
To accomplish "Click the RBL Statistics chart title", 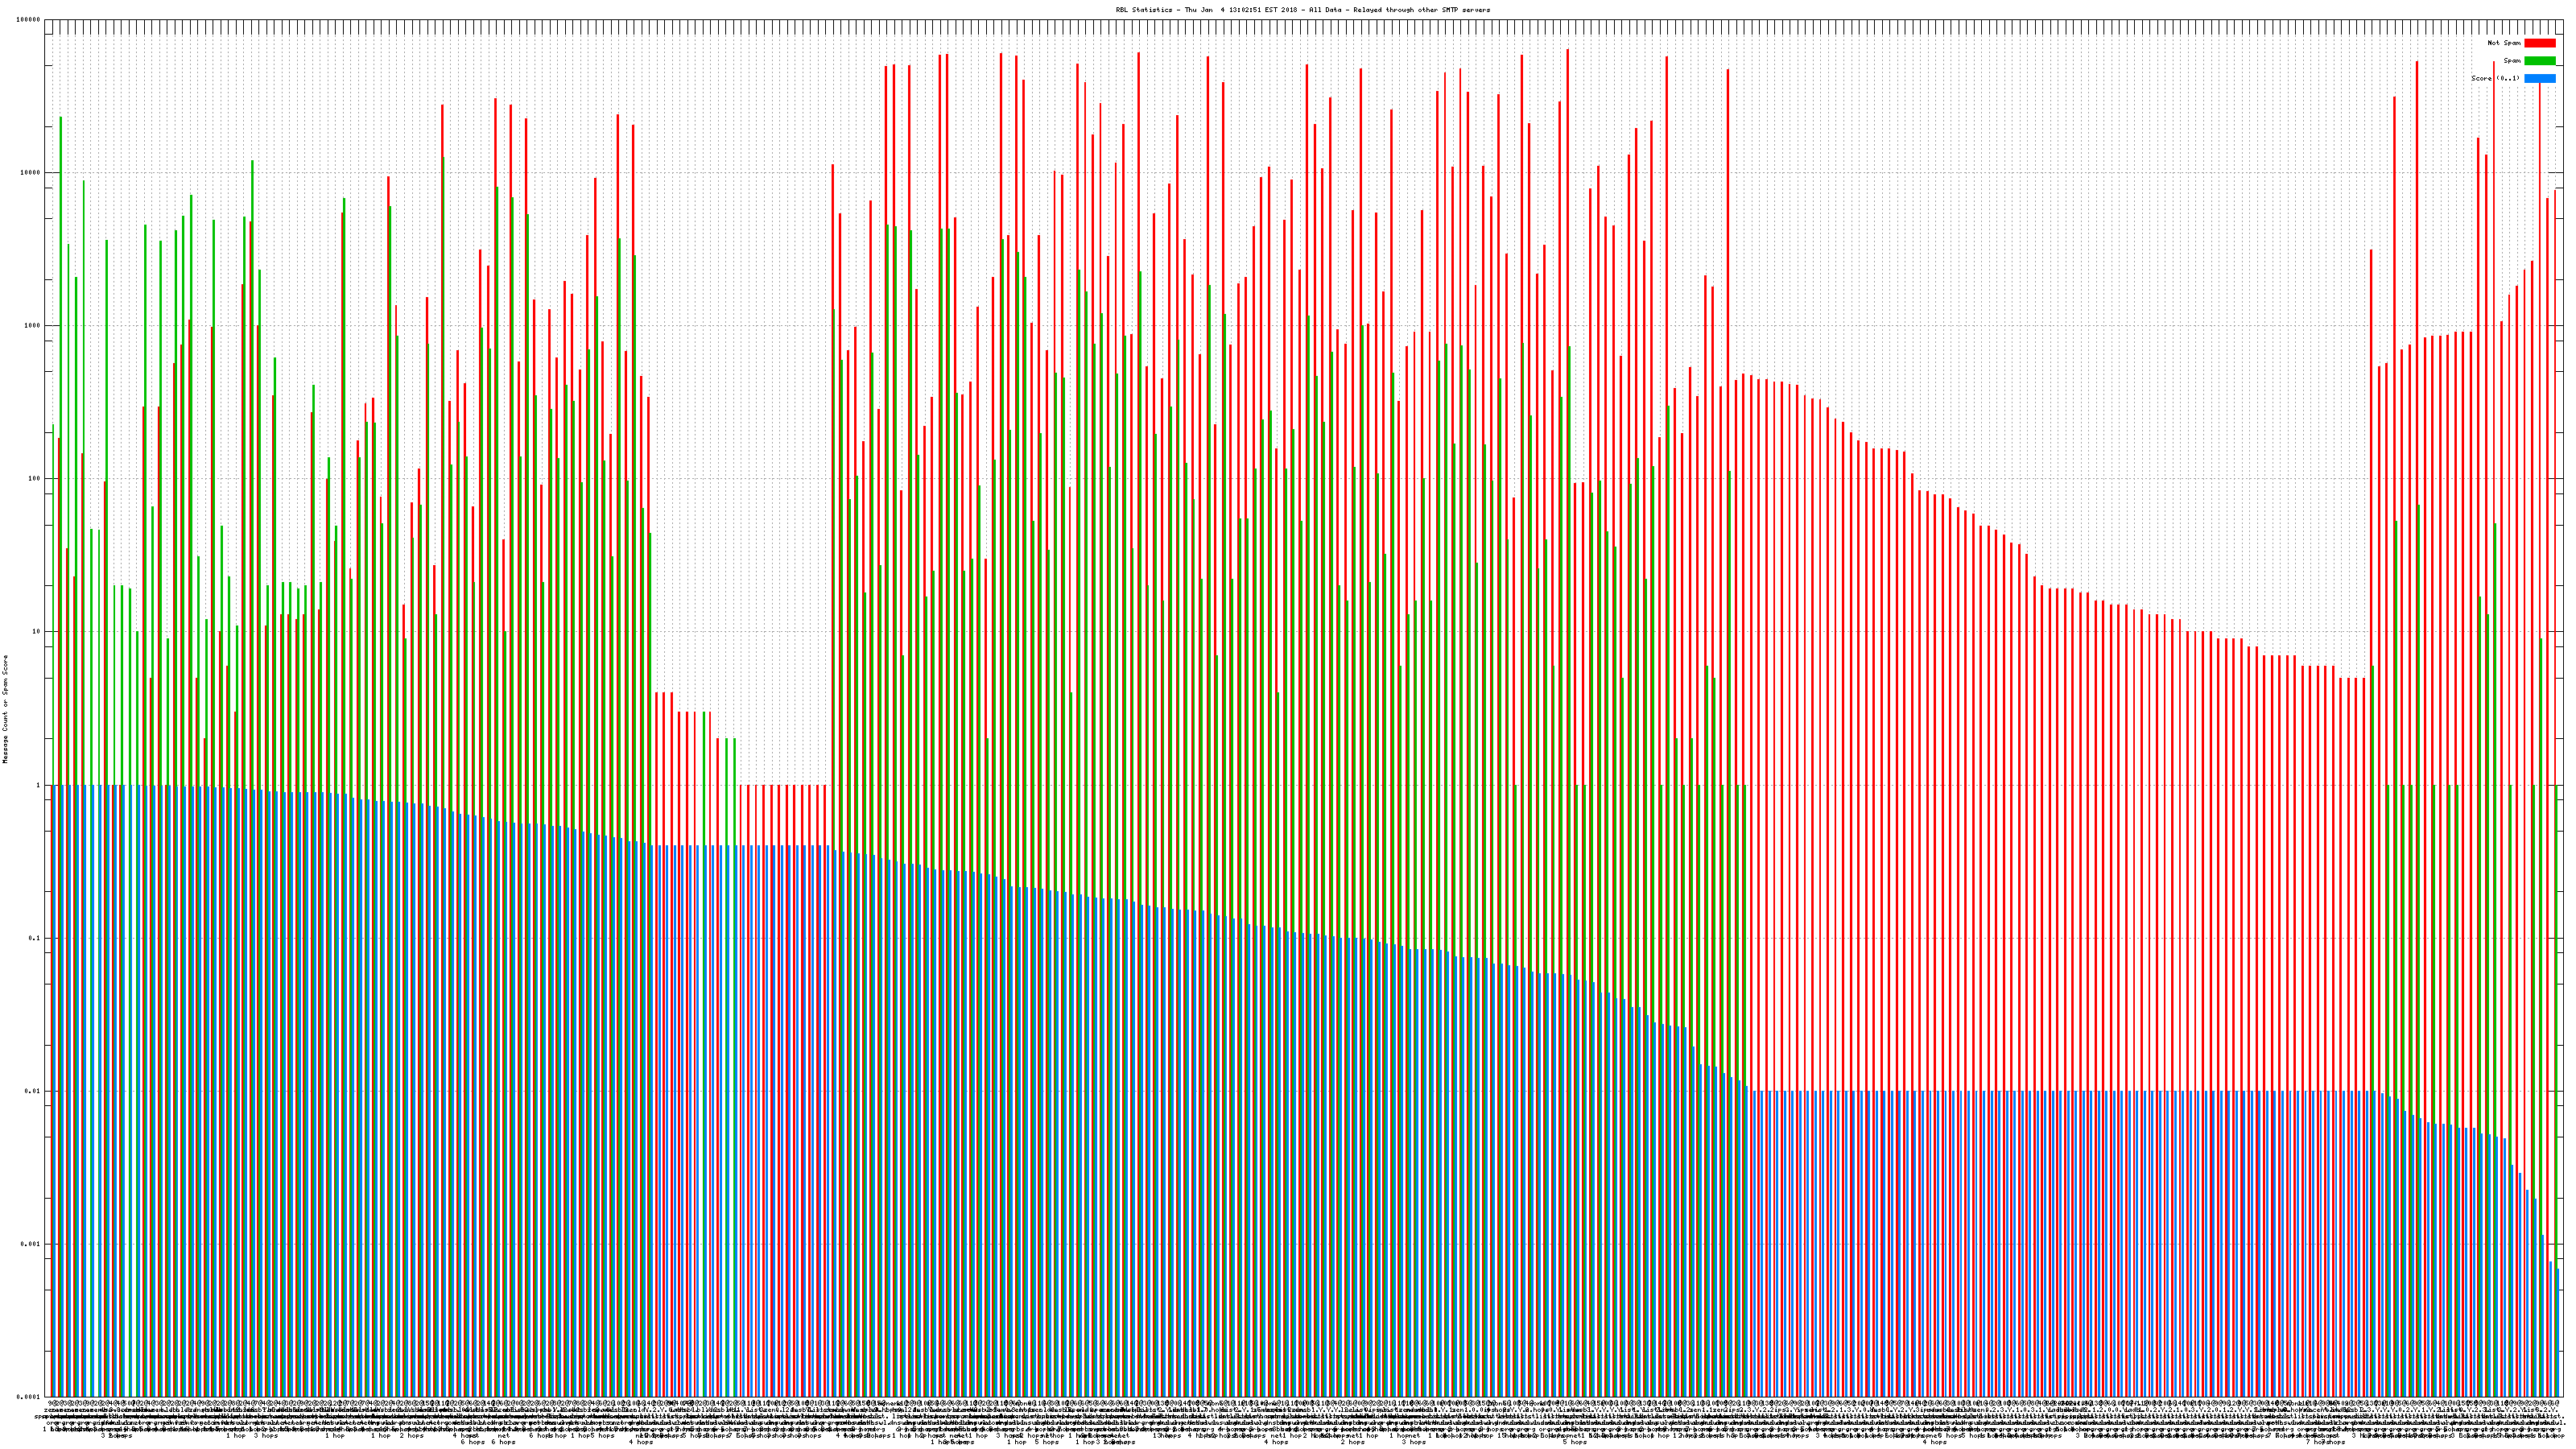I will pyautogui.click(x=1302, y=10).
